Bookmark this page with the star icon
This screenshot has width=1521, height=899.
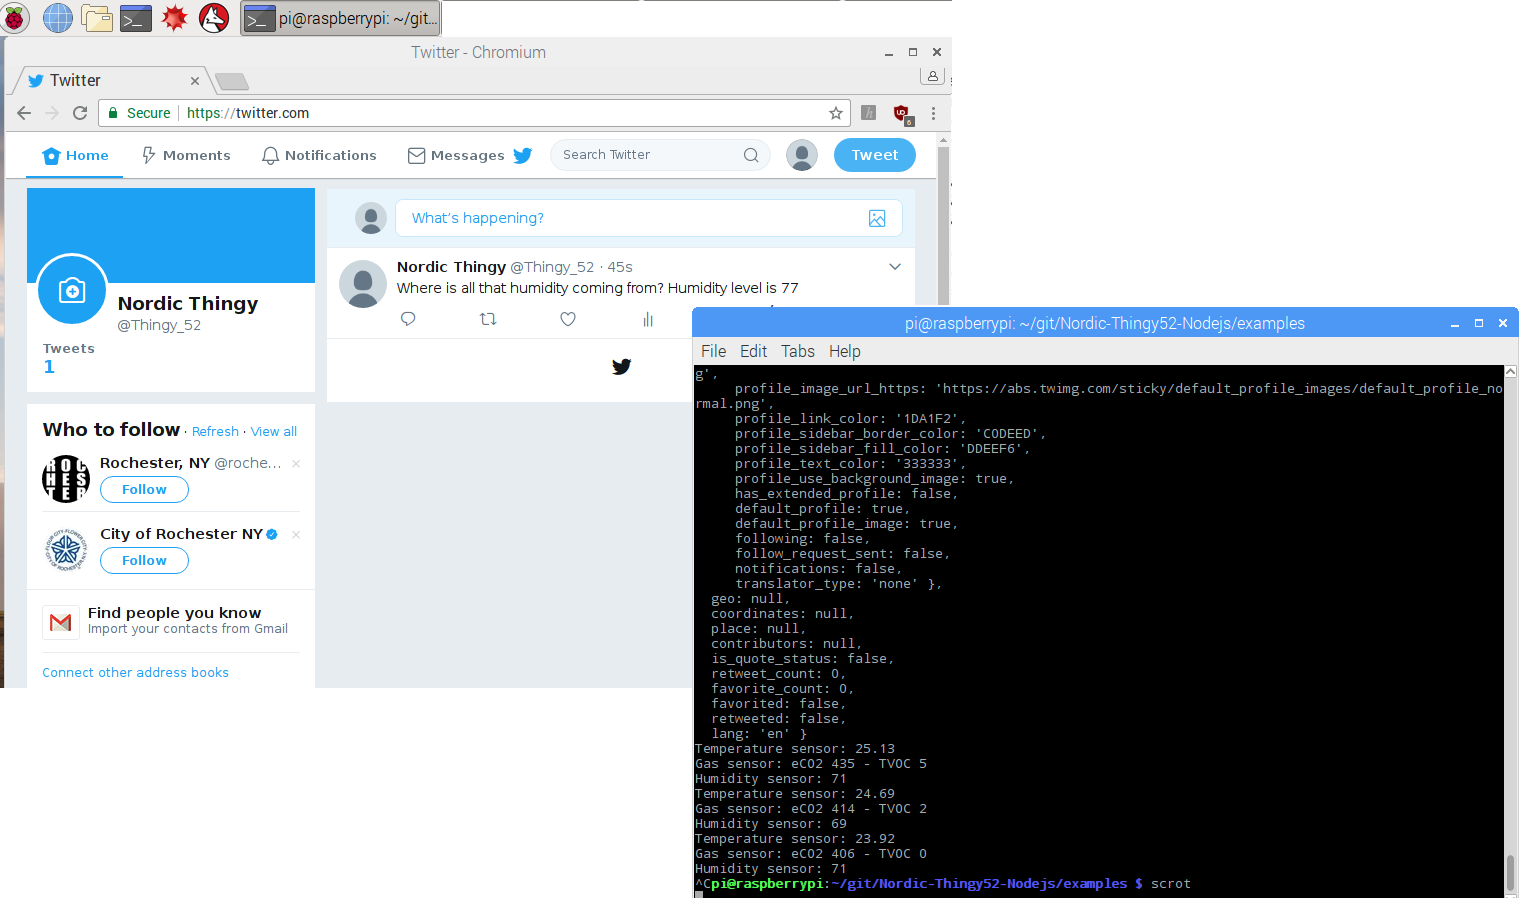(x=836, y=113)
